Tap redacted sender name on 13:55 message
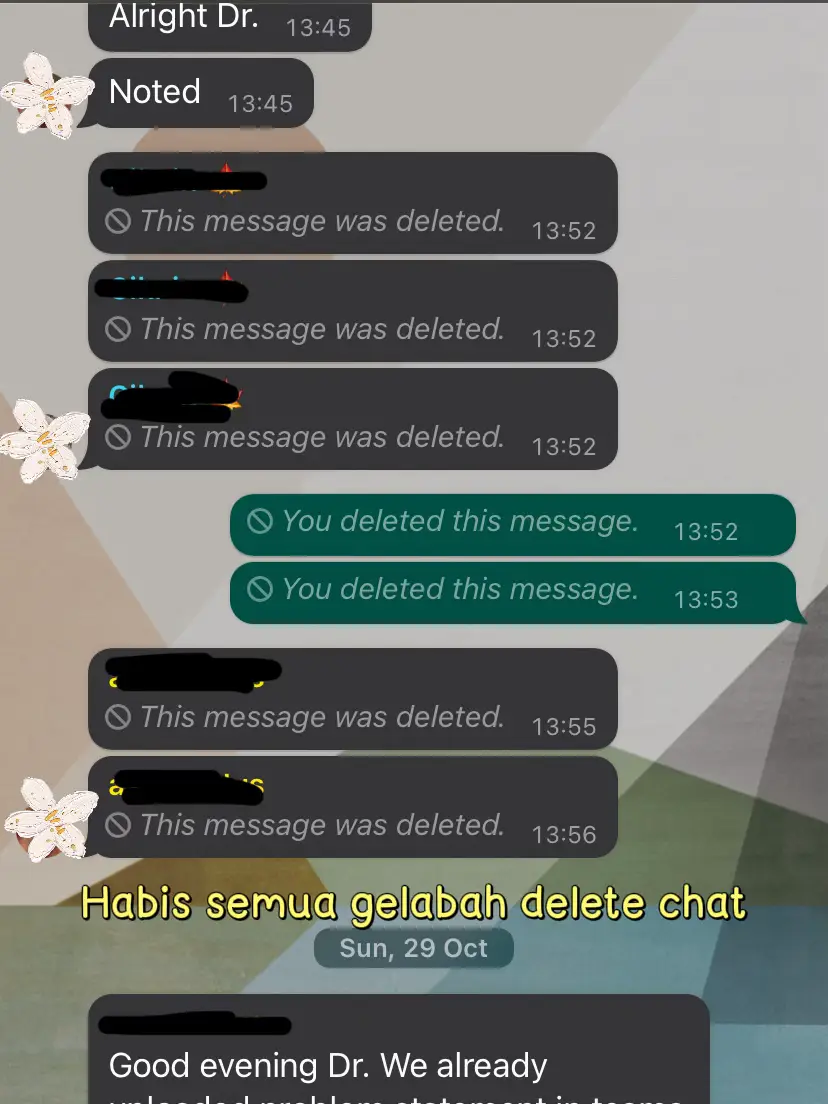The image size is (828, 1104). (x=194, y=672)
